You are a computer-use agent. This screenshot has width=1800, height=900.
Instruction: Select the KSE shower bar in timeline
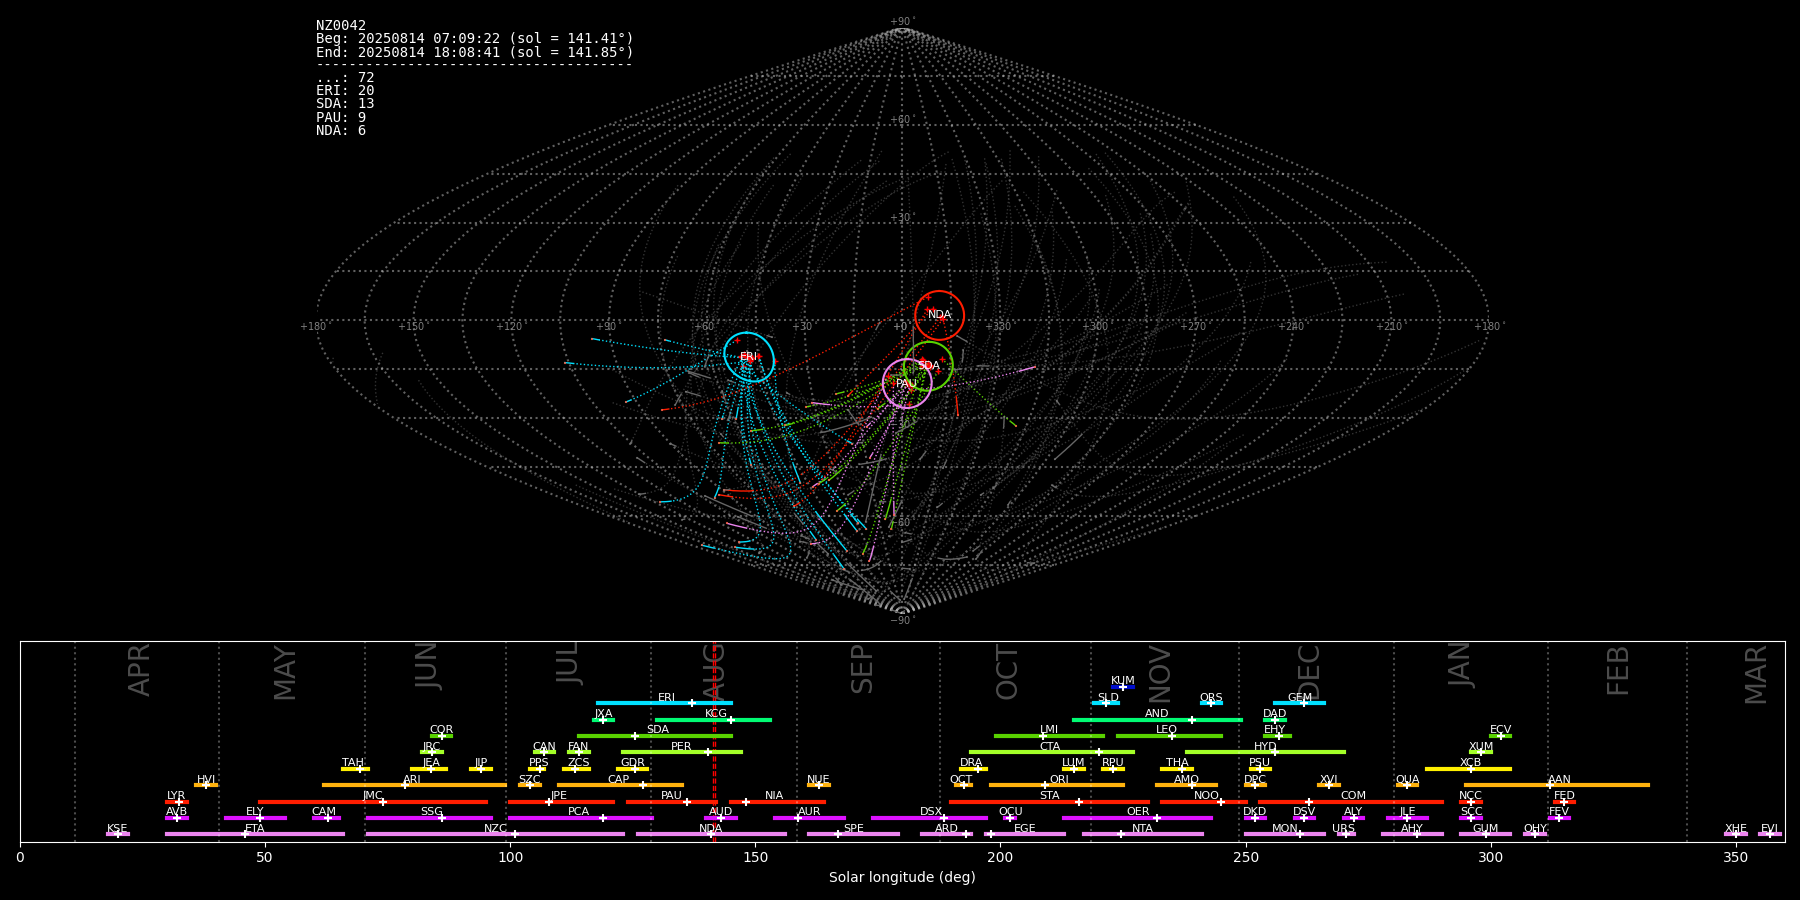coord(118,834)
